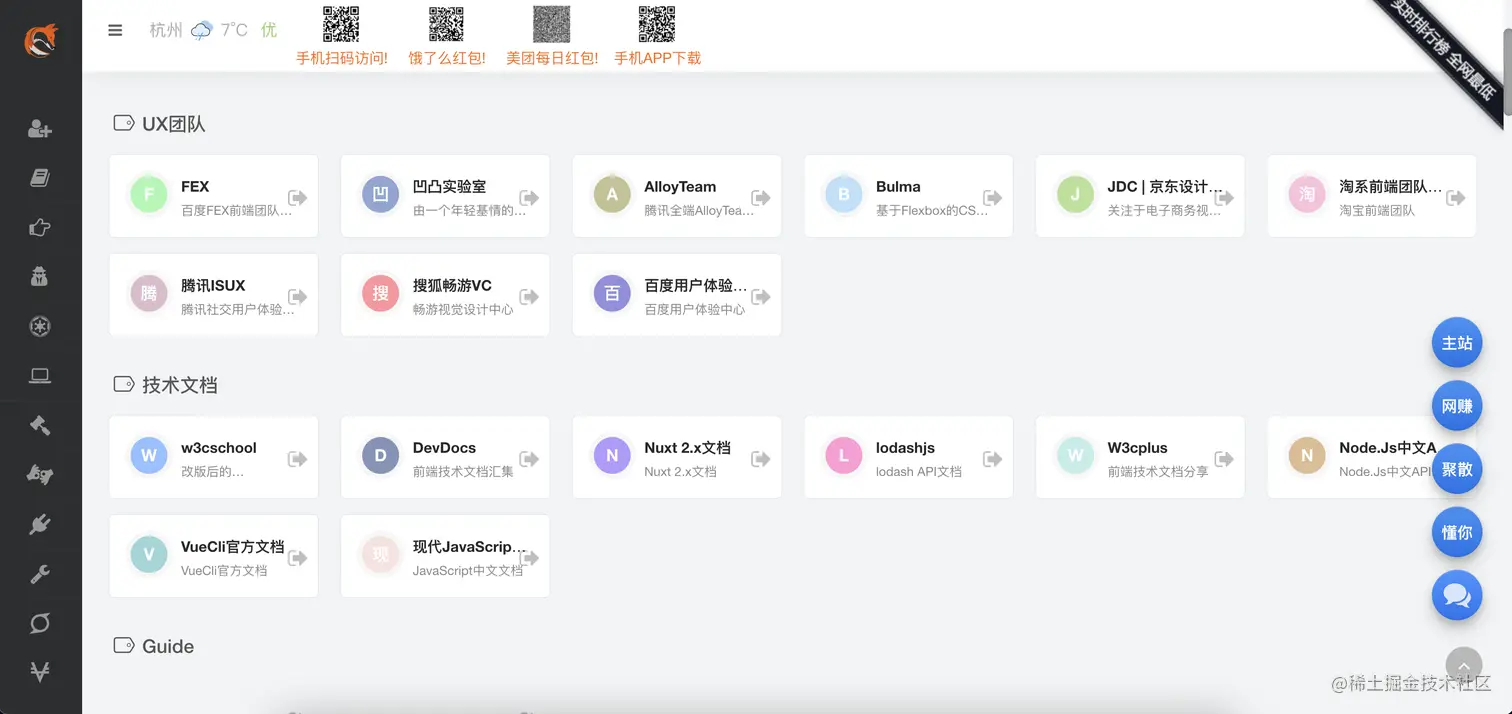The image size is (1512, 714).
Task: Toggle the hamburger sidebar menu
Action: pos(115,30)
